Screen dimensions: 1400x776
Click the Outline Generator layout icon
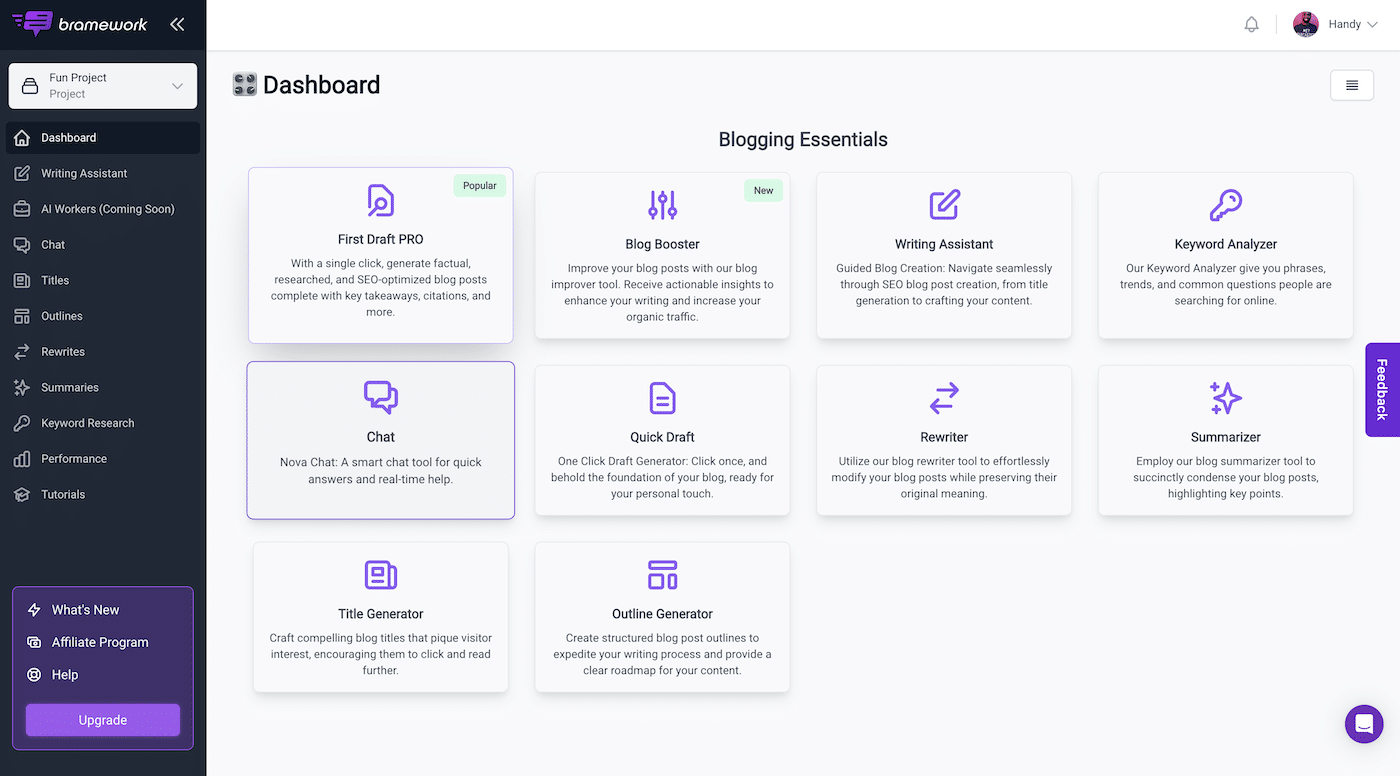663,575
